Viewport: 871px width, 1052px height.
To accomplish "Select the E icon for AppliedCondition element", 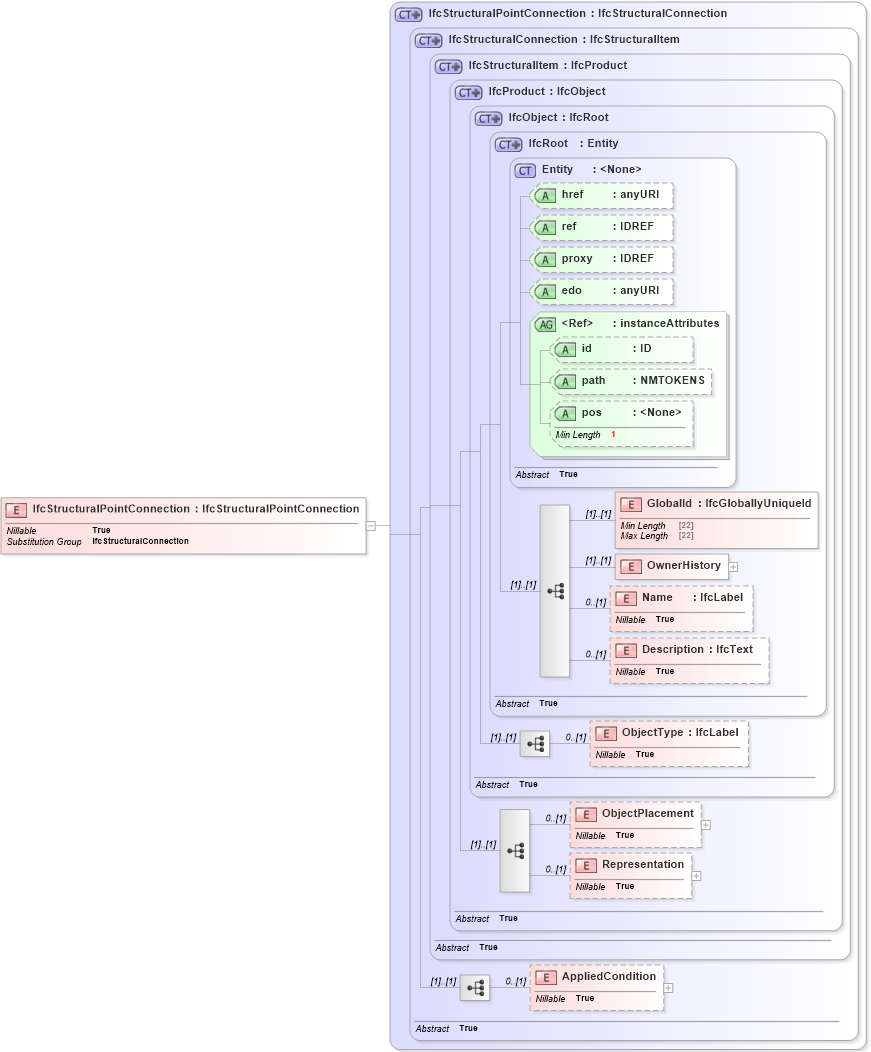I will coord(544,976).
